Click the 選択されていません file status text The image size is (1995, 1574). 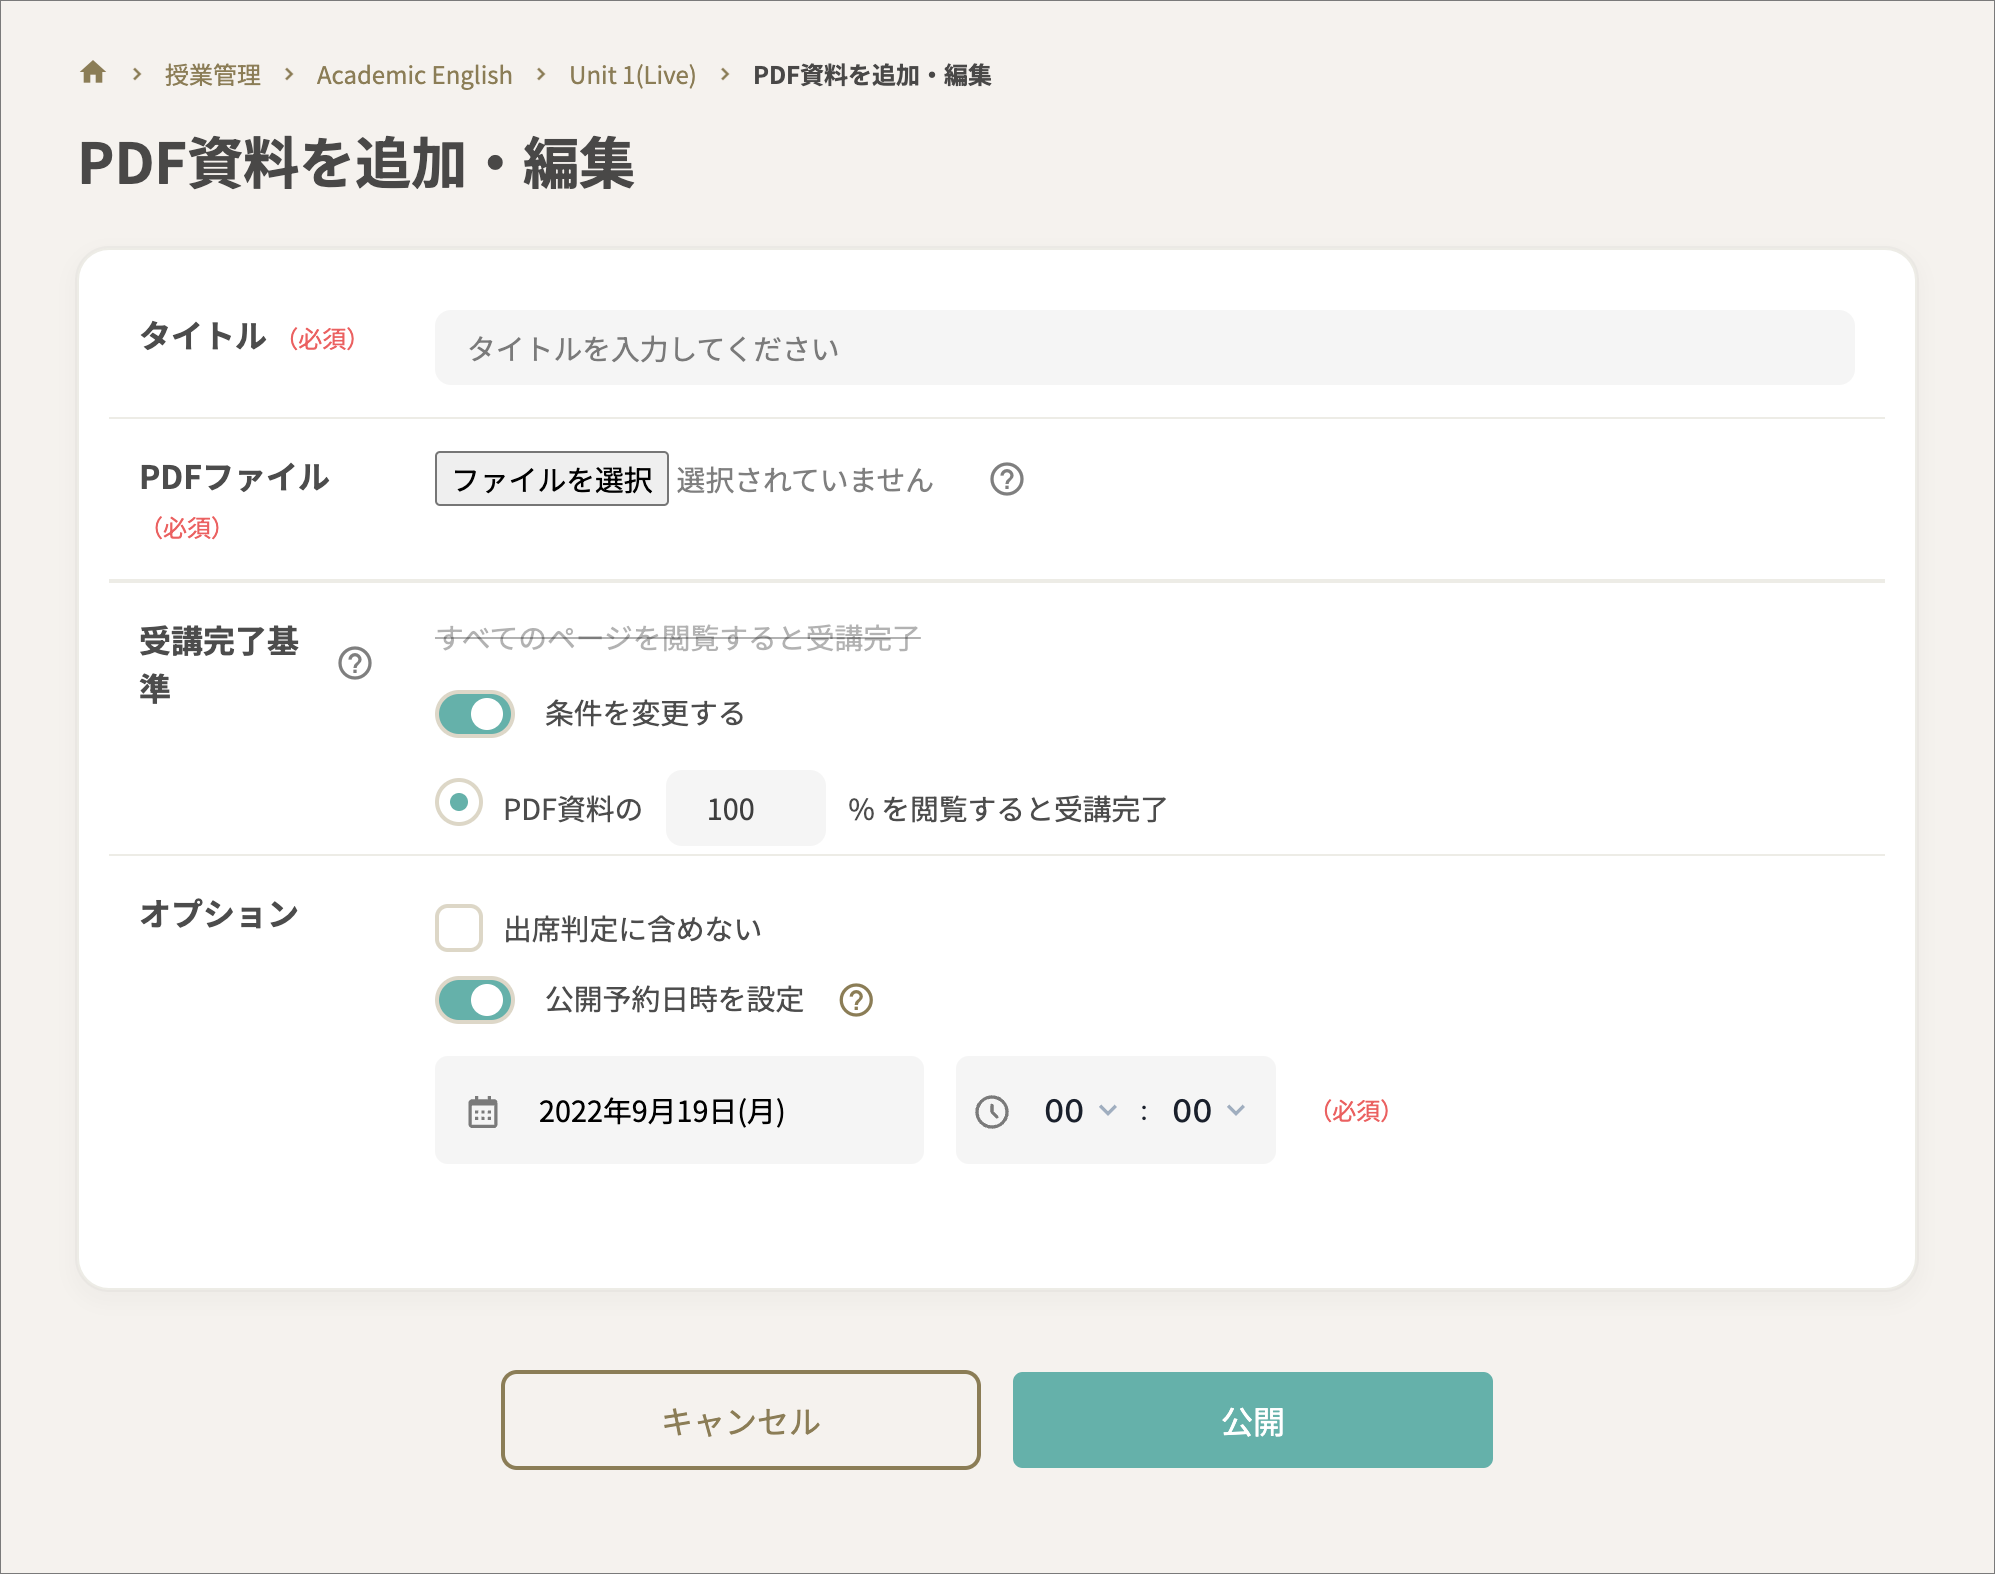coord(805,480)
